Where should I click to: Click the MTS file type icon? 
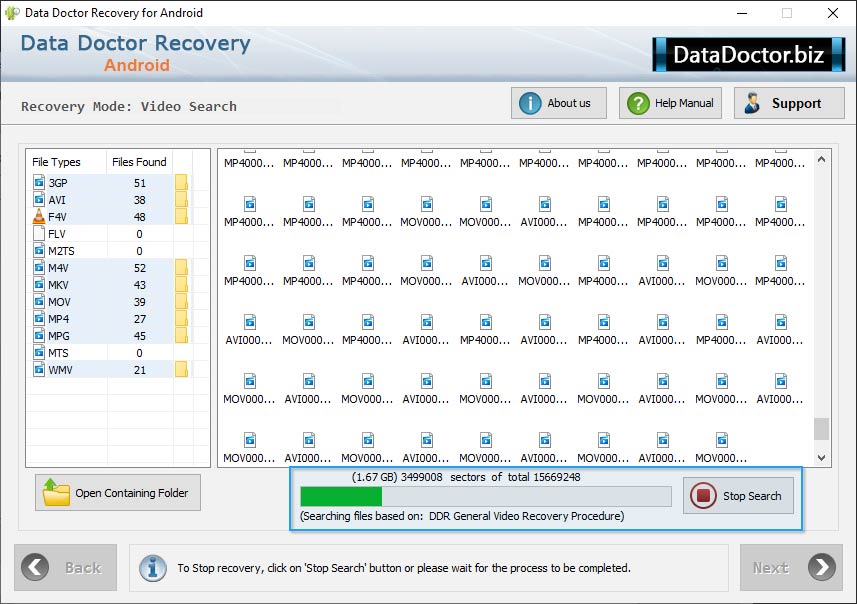pyautogui.click(x=39, y=352)
